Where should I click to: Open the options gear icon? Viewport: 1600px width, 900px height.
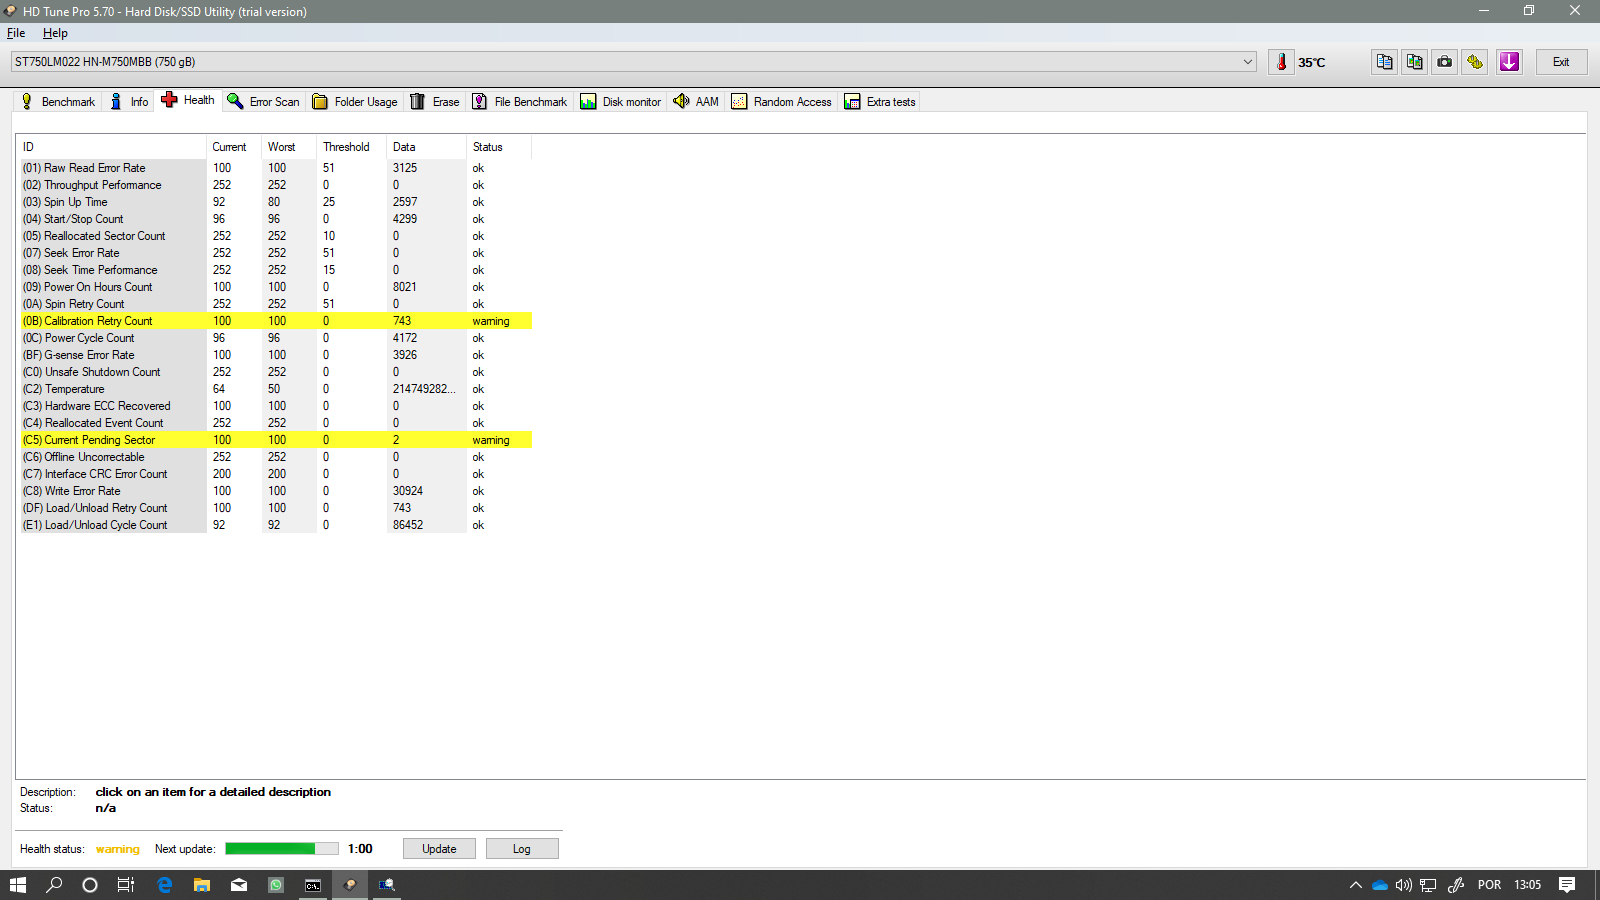(x=1475, y=62)
